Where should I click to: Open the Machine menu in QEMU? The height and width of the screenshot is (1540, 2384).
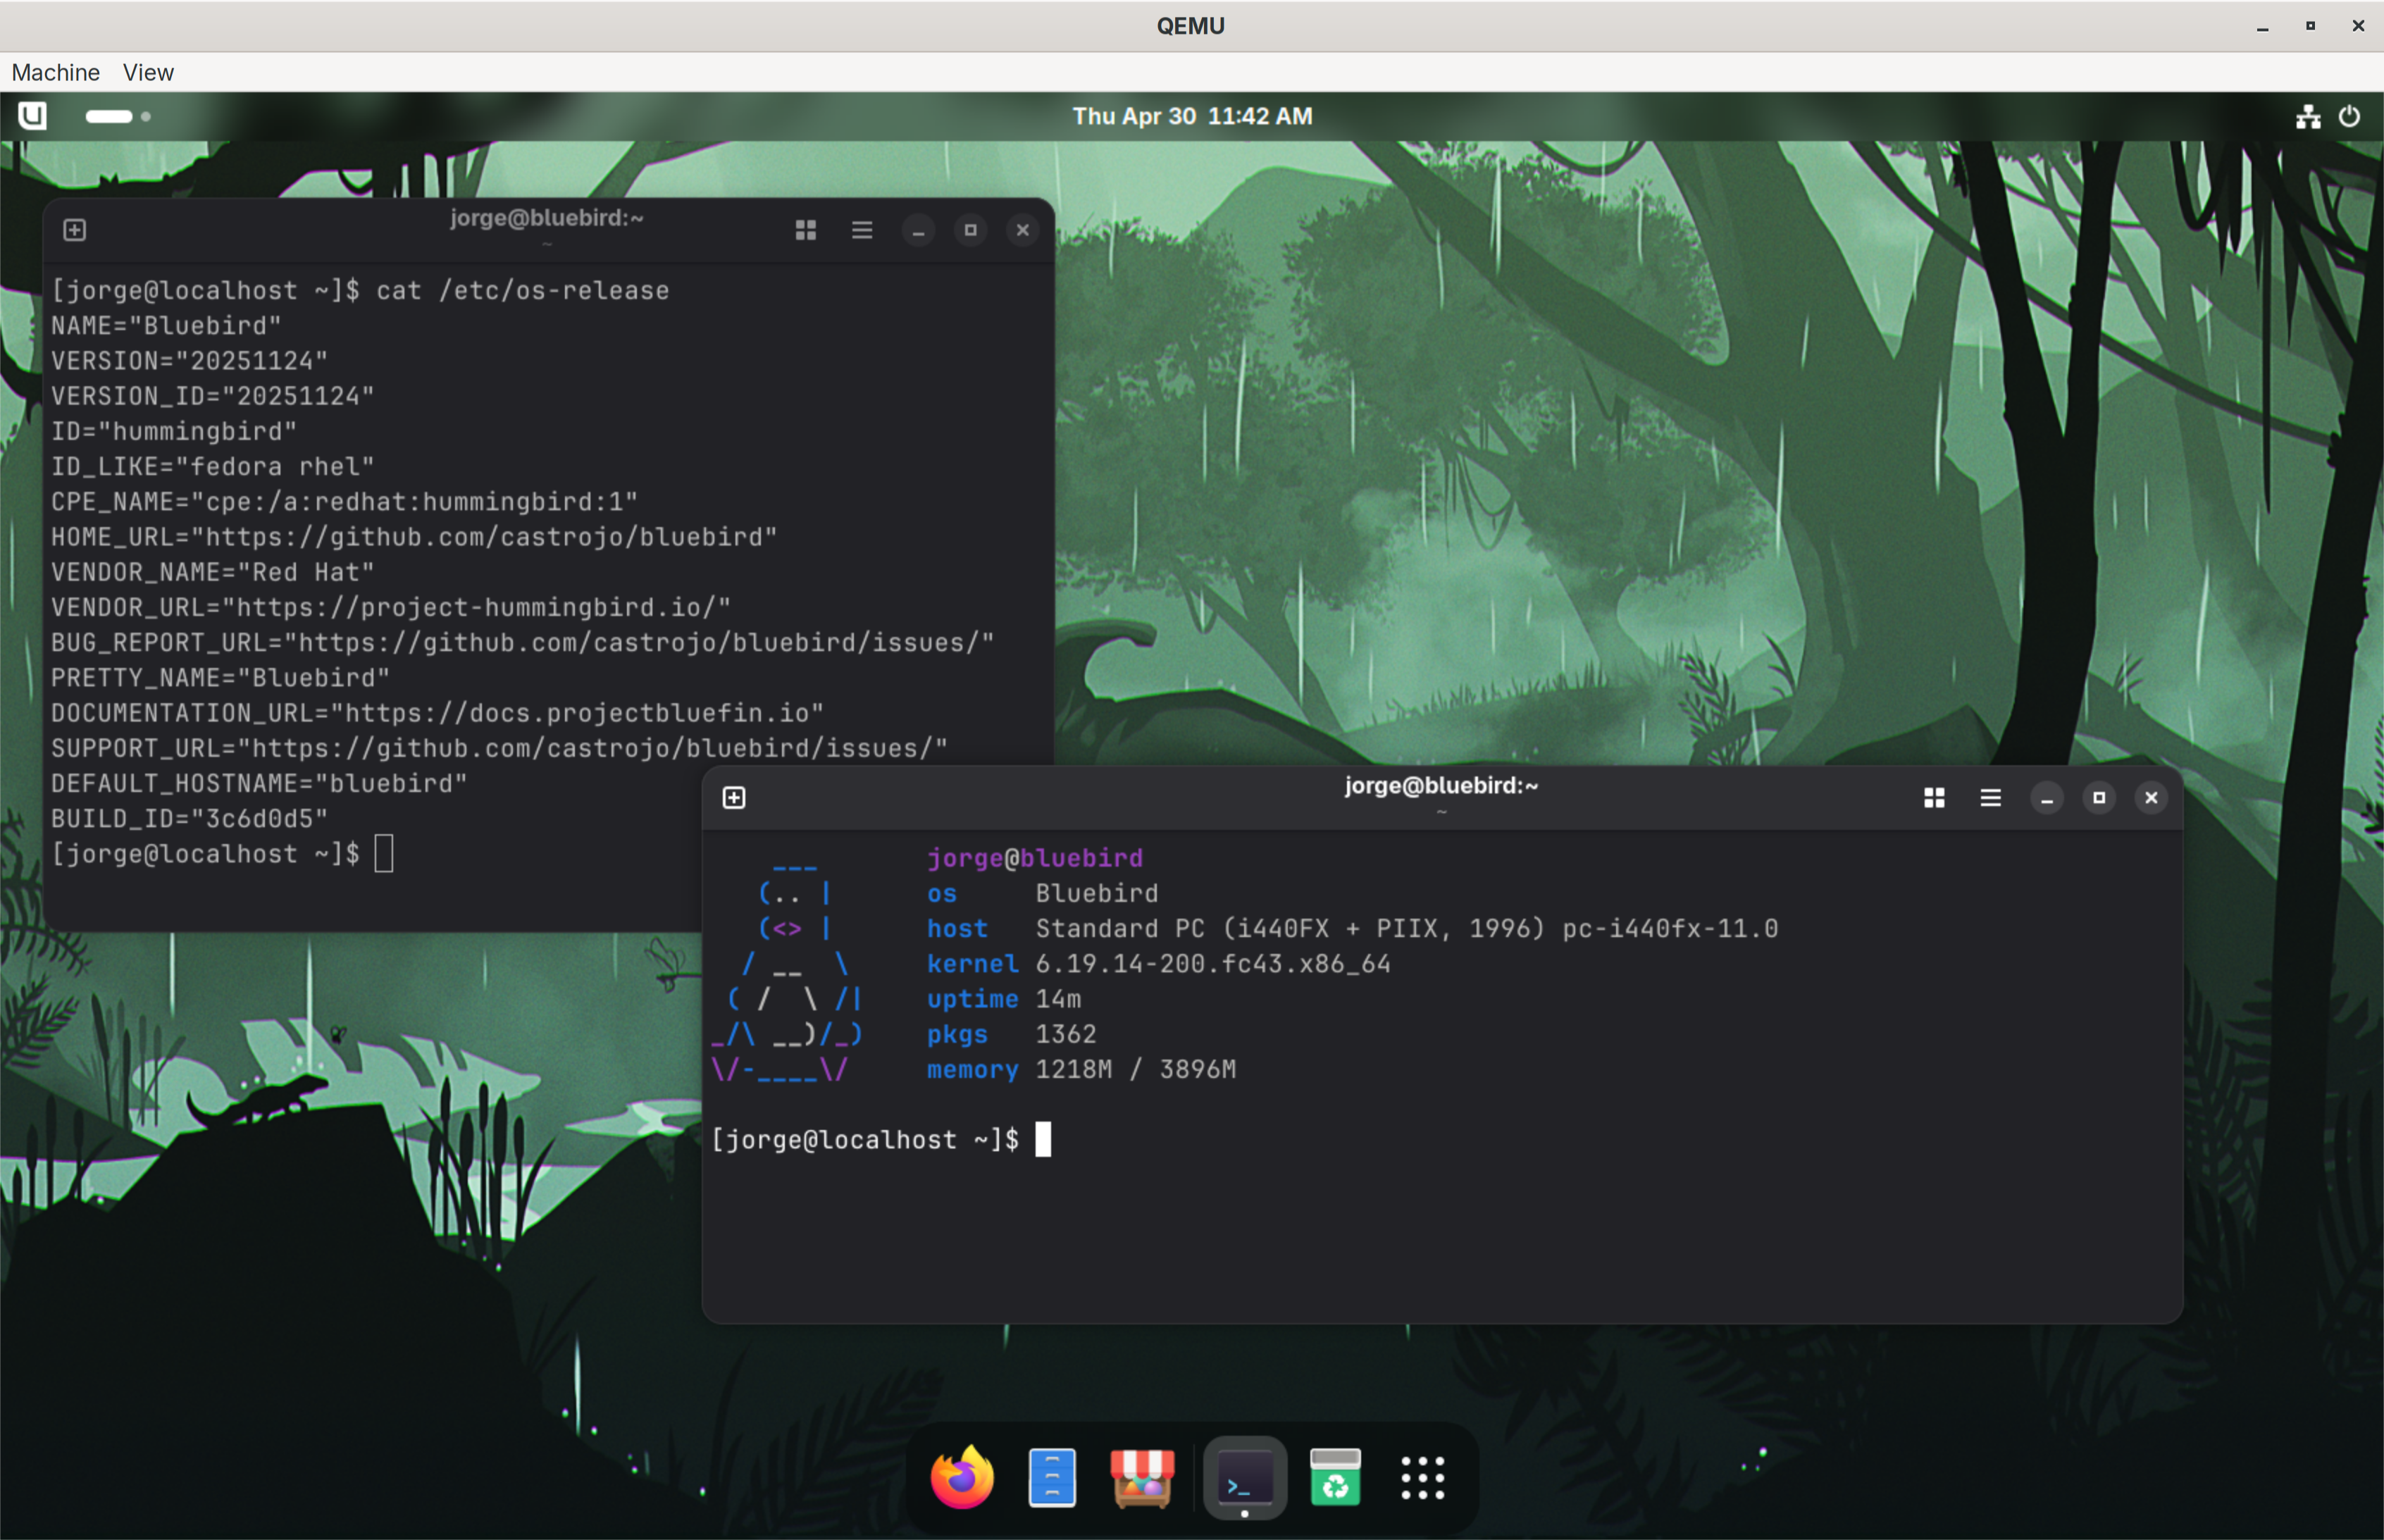point(55,72)
